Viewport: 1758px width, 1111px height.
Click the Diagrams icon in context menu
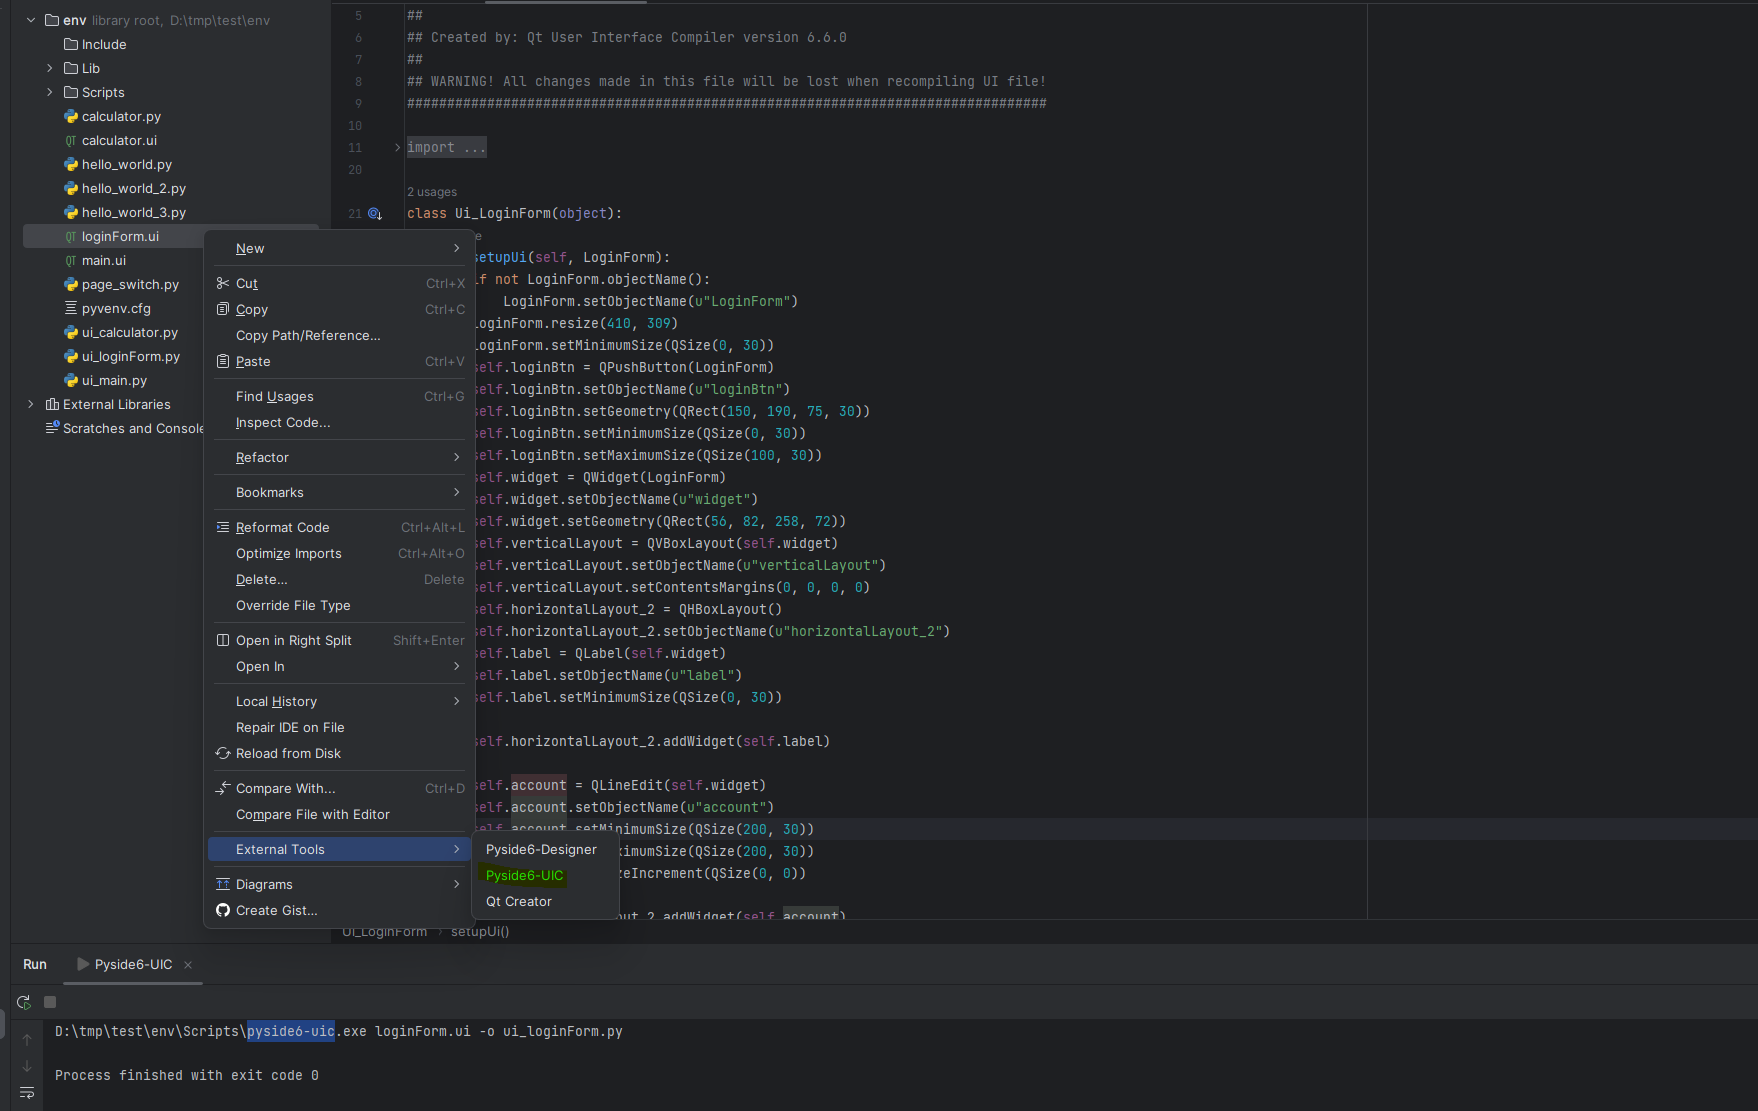pos(223,884)
